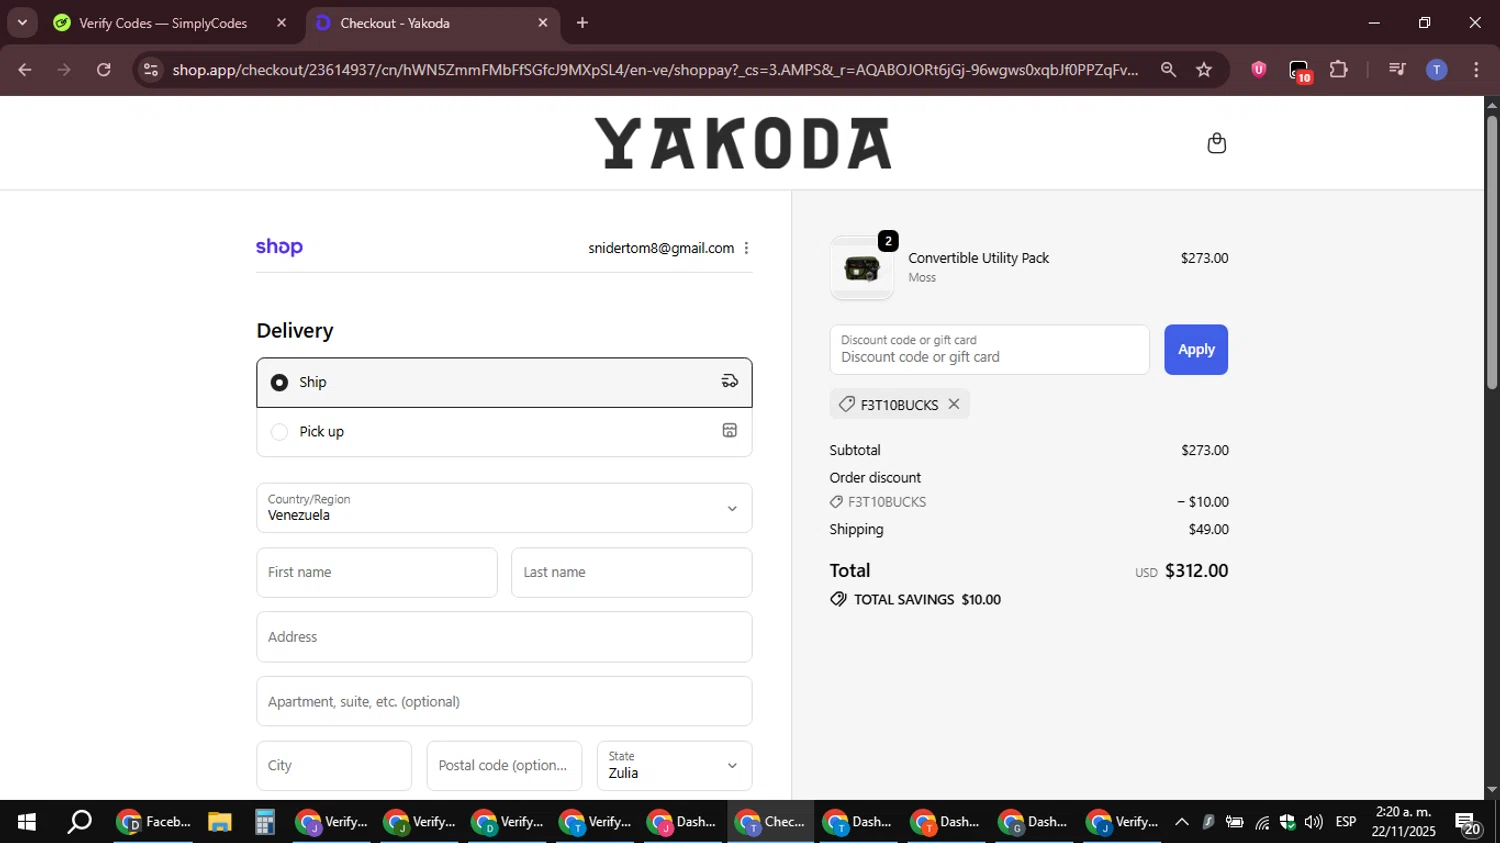
Task: Open a new browser tab
Action: point(582,22)
